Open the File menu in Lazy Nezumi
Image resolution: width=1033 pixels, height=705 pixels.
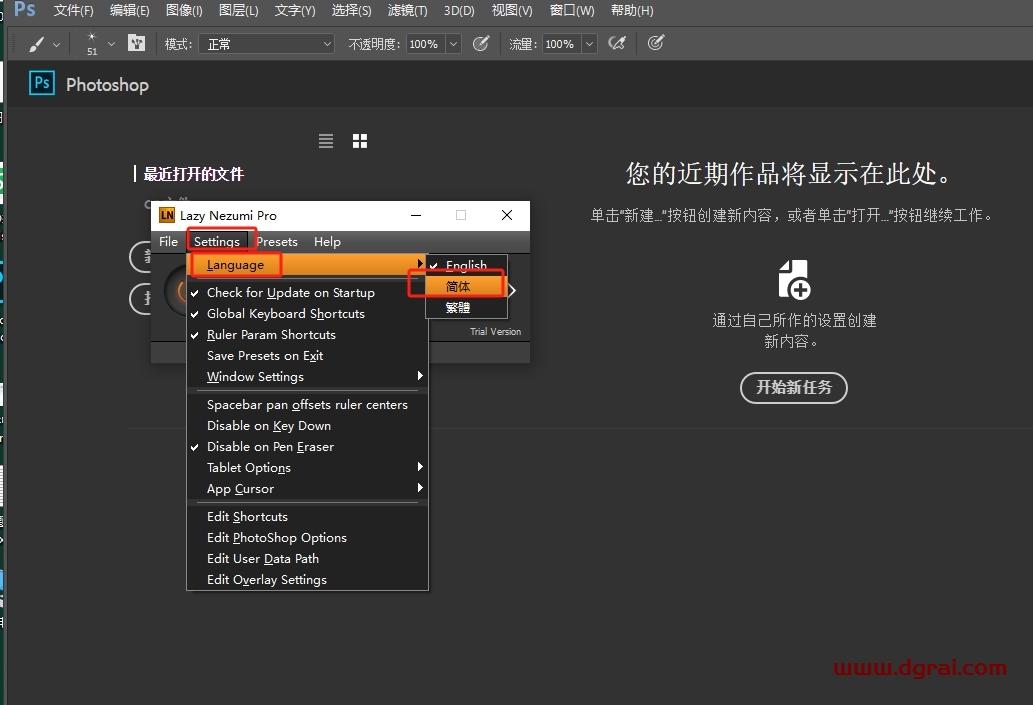(169, 242)
